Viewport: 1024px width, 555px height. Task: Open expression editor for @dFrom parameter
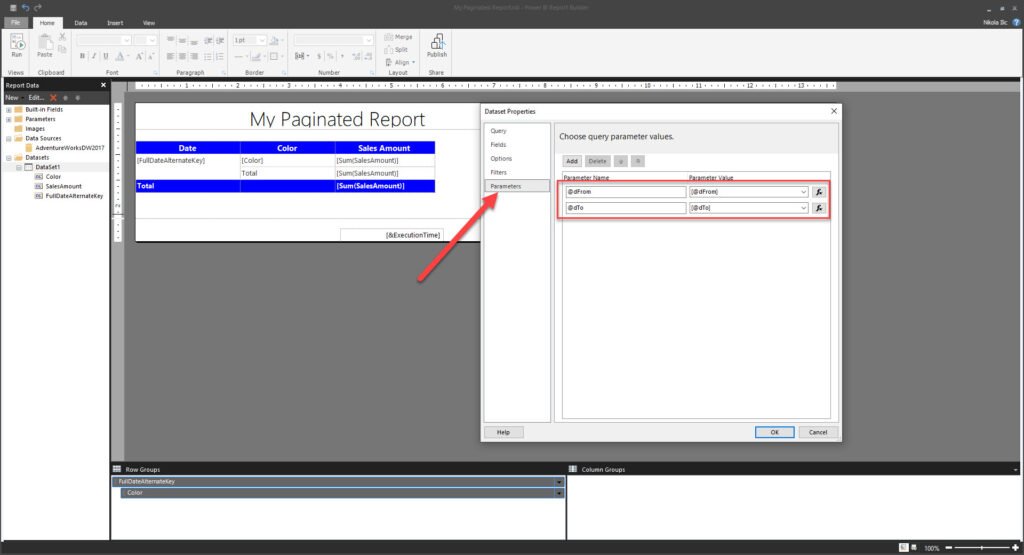click(819, 192)
